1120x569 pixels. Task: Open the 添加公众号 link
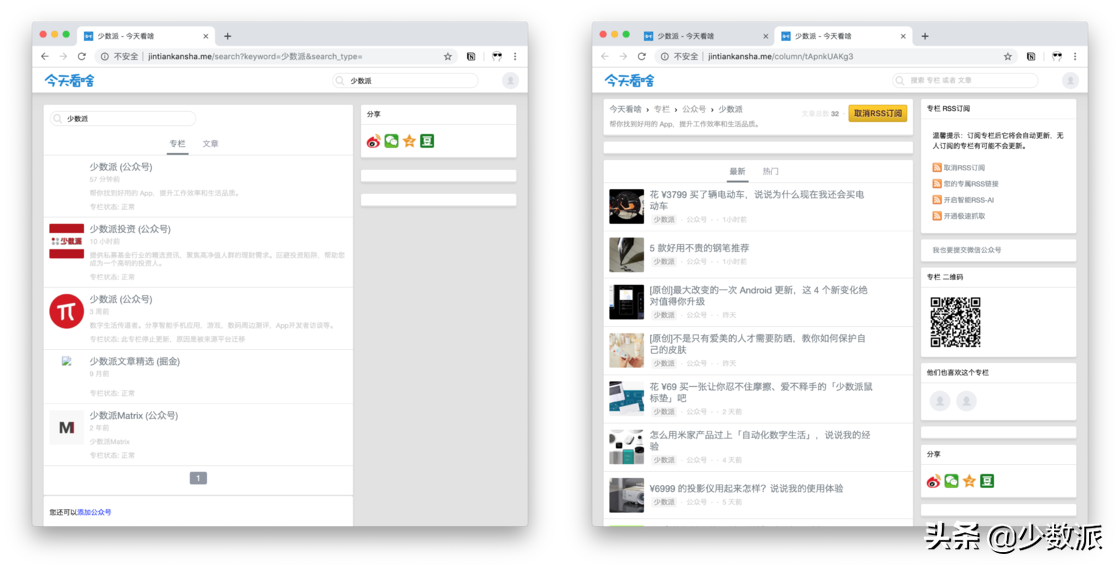(x=94, y=513)
